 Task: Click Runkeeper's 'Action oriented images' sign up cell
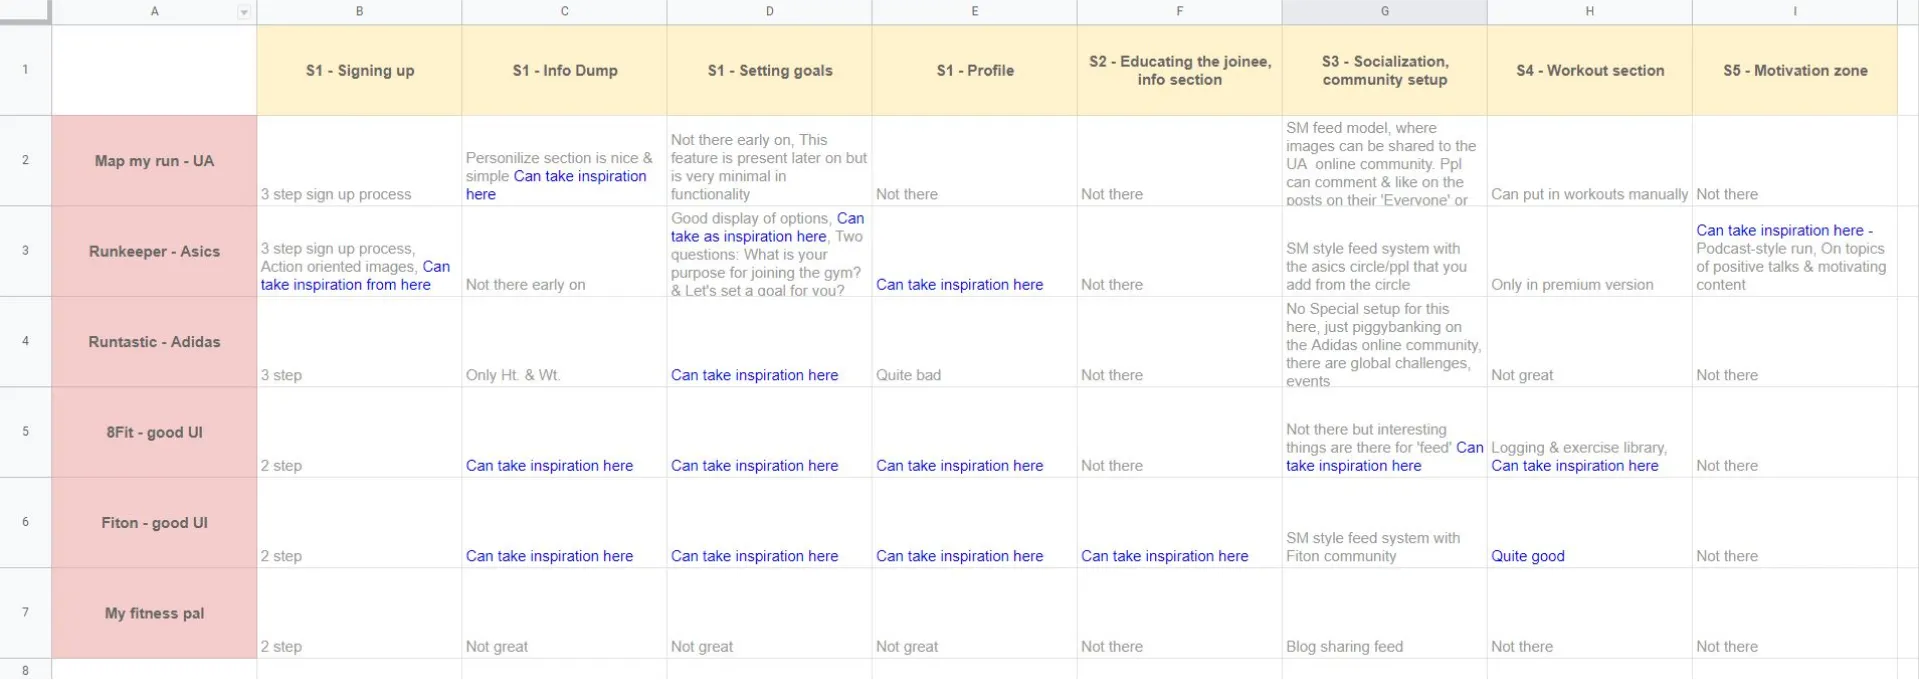click(x=359, y=251)
